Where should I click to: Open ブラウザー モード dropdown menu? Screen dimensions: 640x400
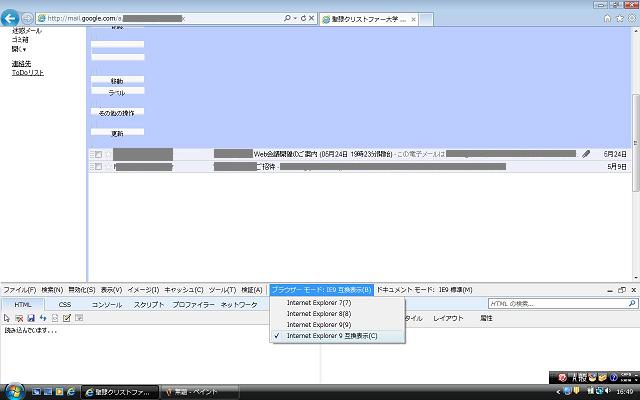point(321,290)
